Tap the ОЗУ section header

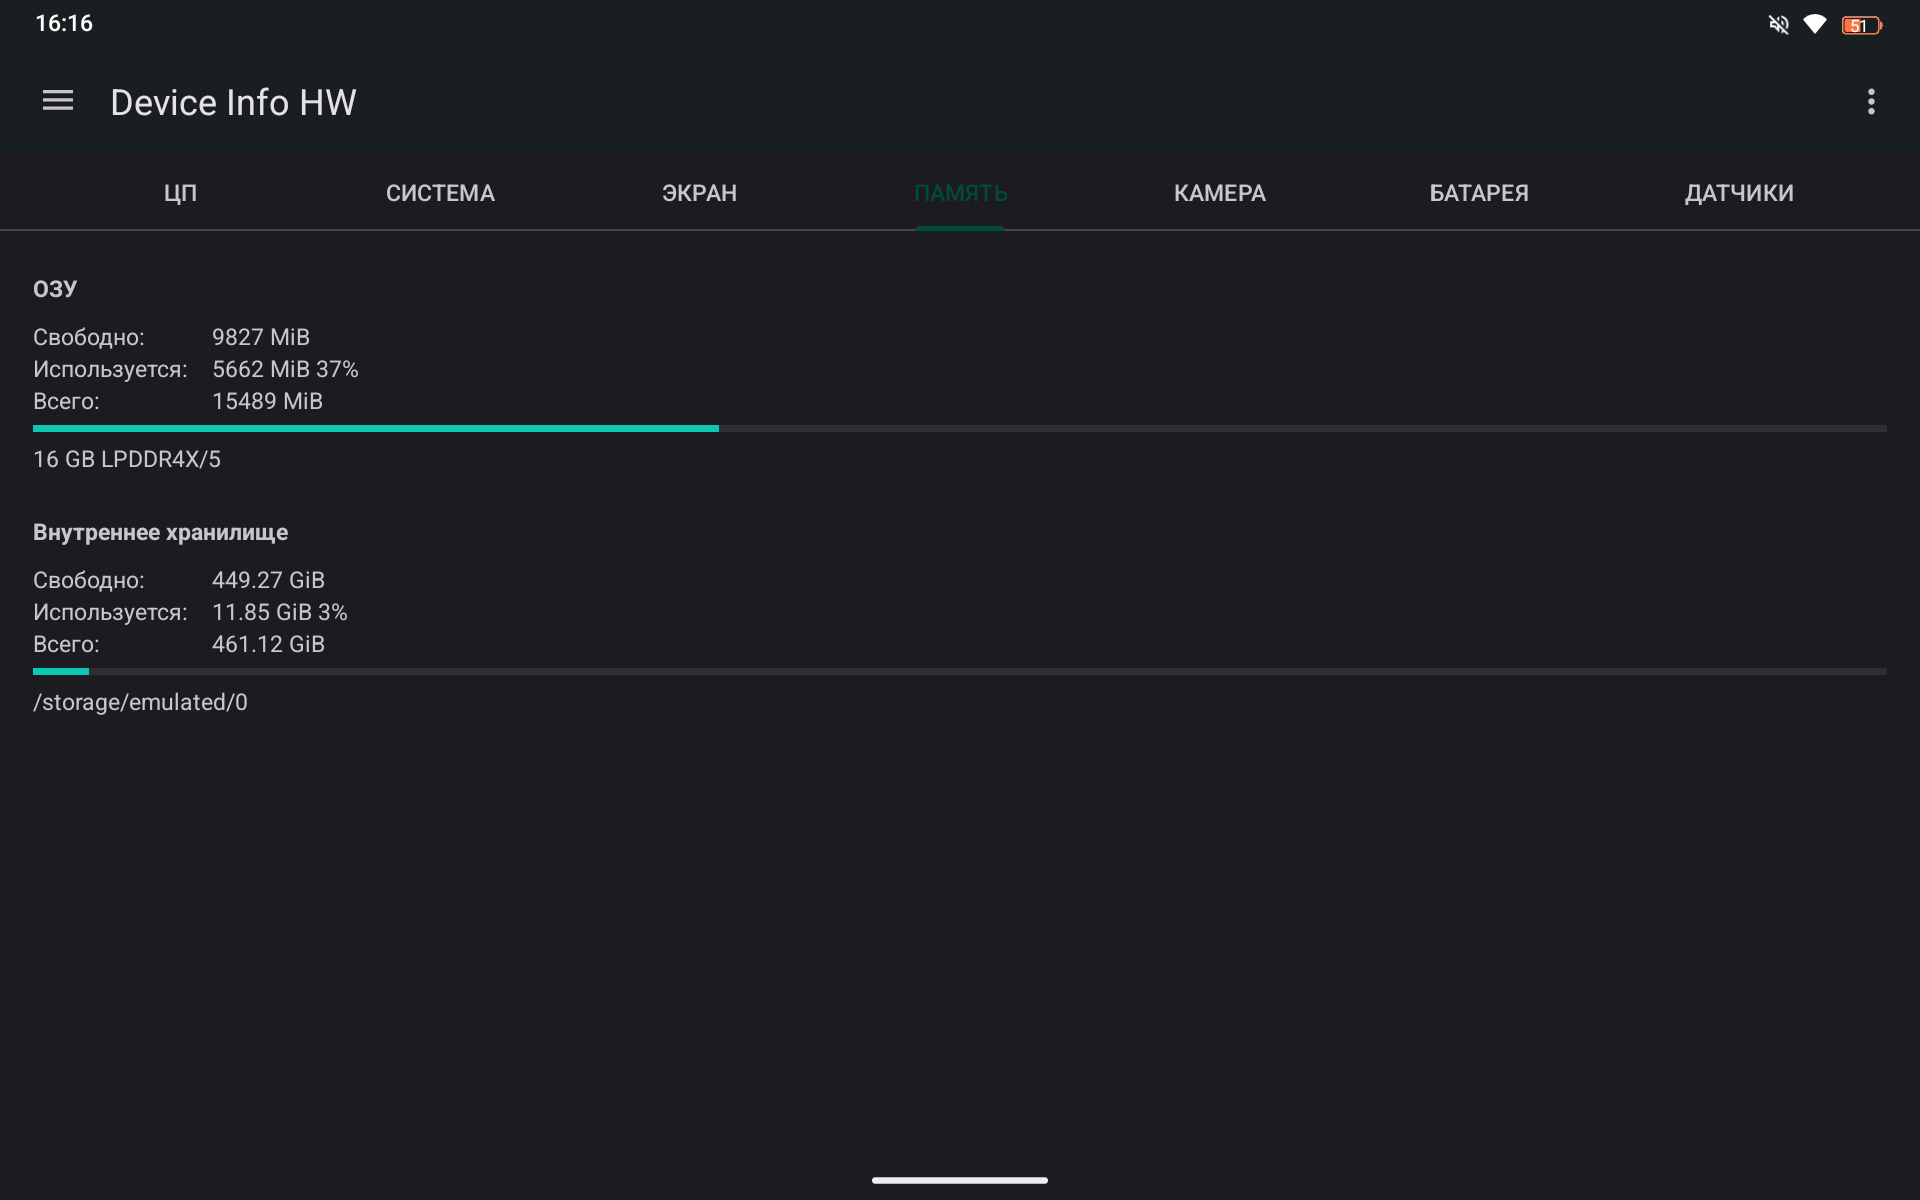[55, 289]
